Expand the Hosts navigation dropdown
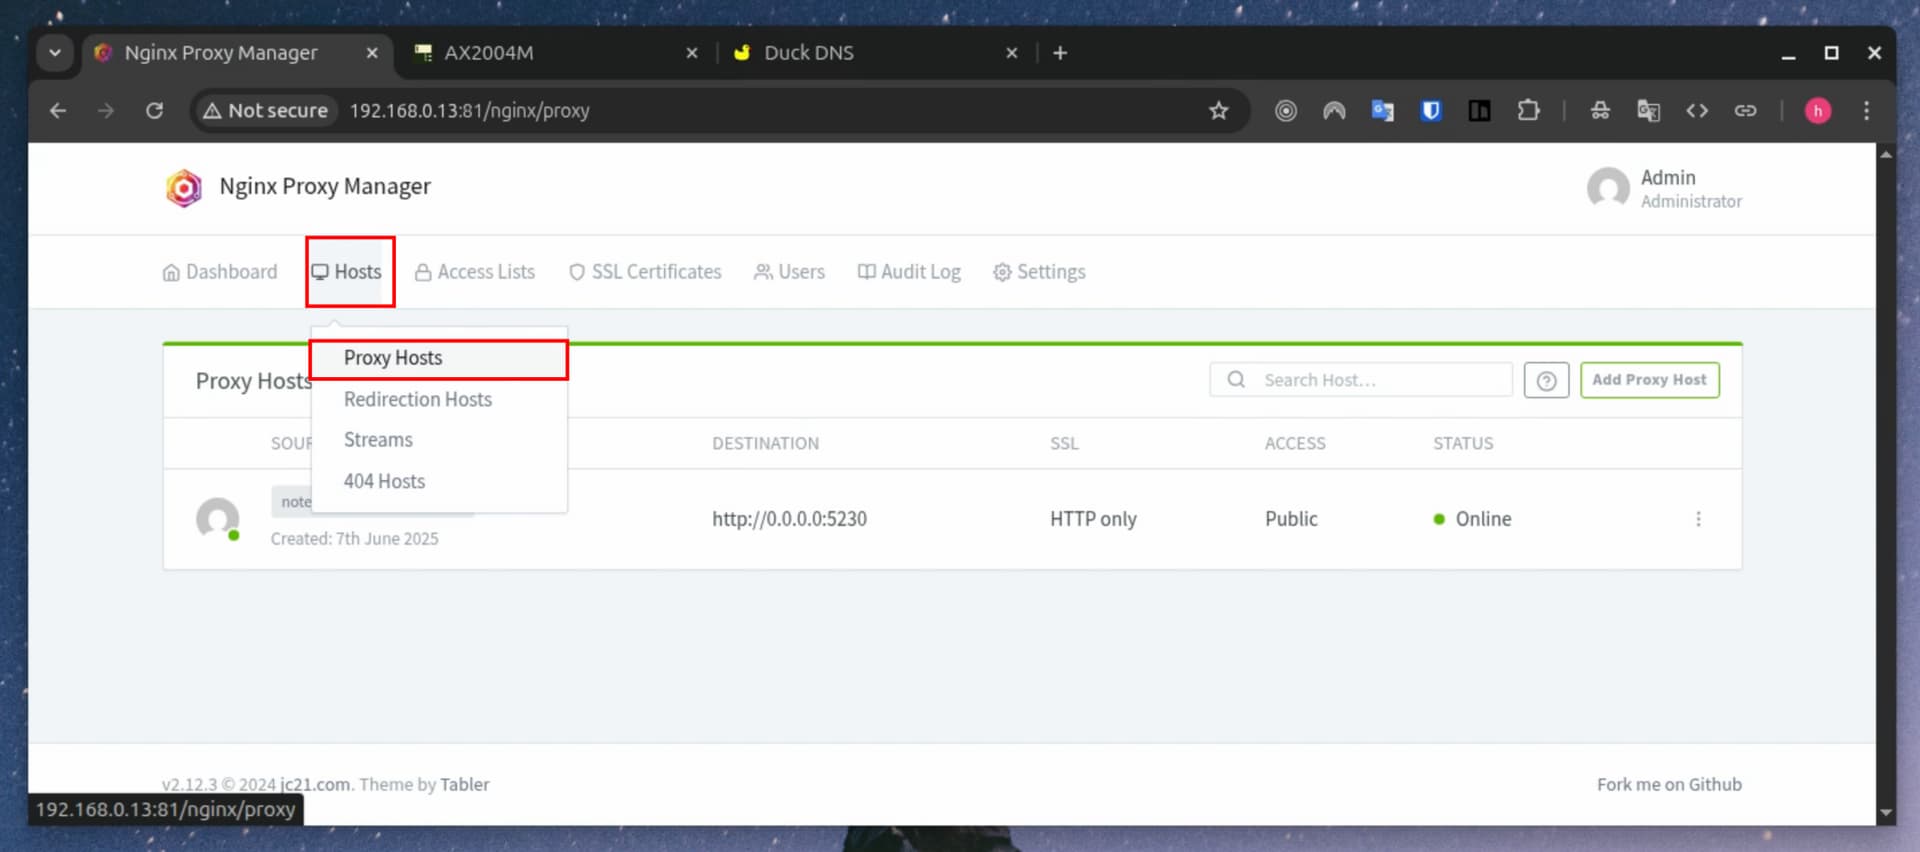The image size is (1920, 852). coord(347,272)
